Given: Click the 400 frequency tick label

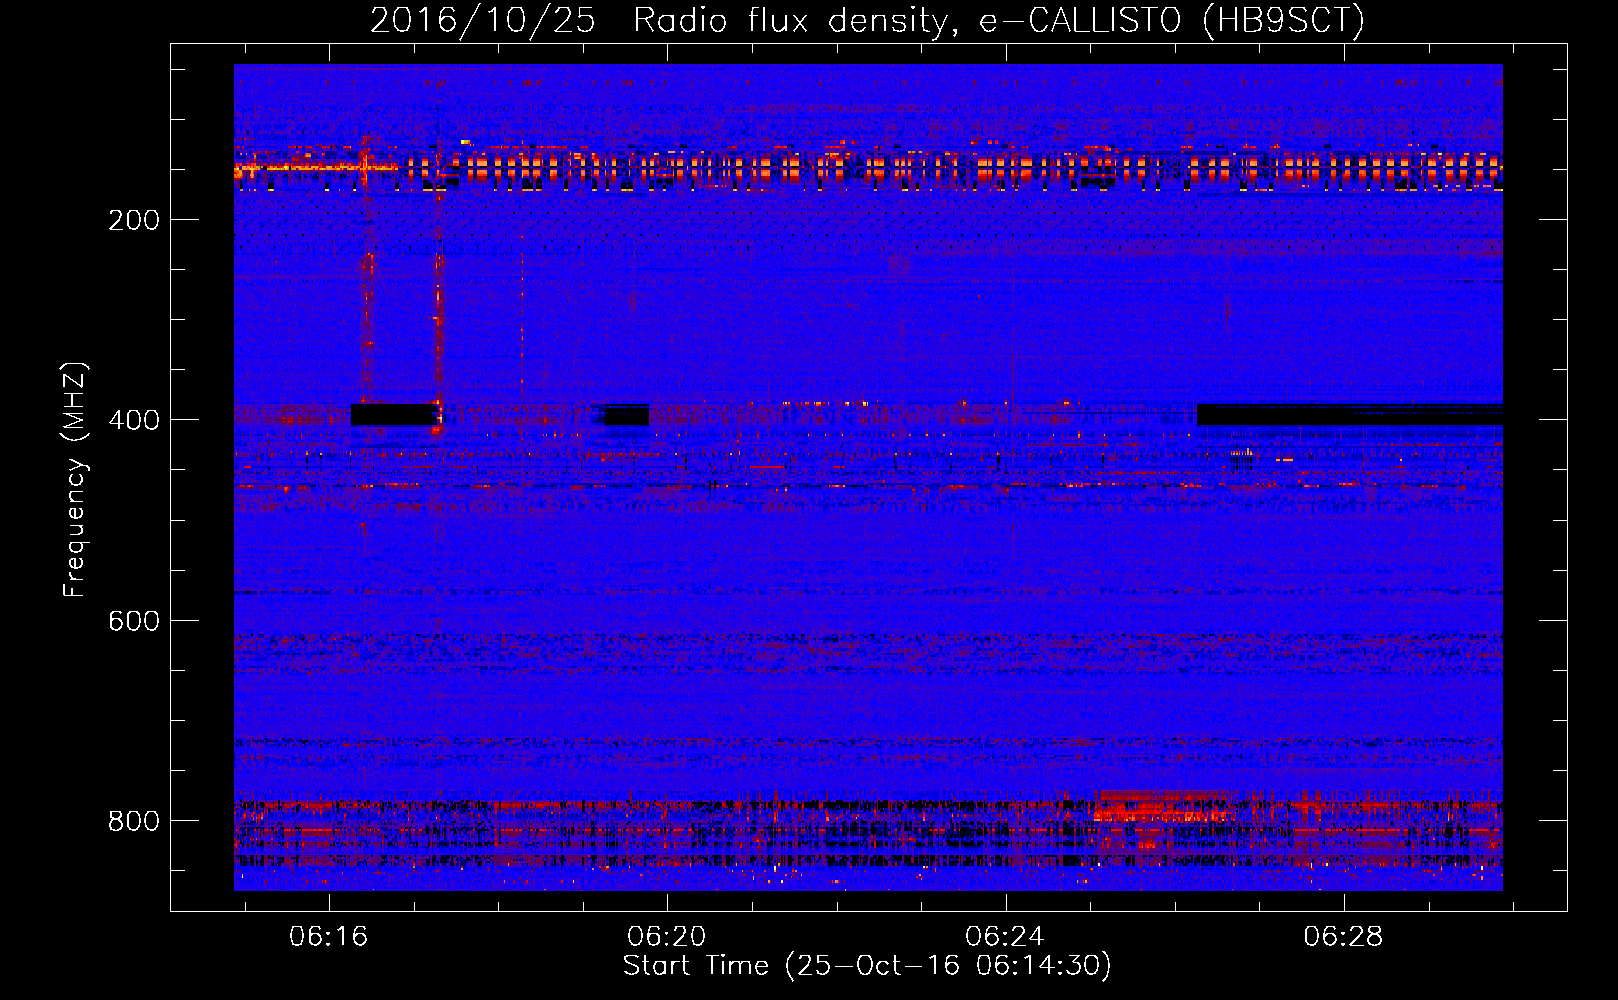Looking at the screenshot, I should [134, 420].
